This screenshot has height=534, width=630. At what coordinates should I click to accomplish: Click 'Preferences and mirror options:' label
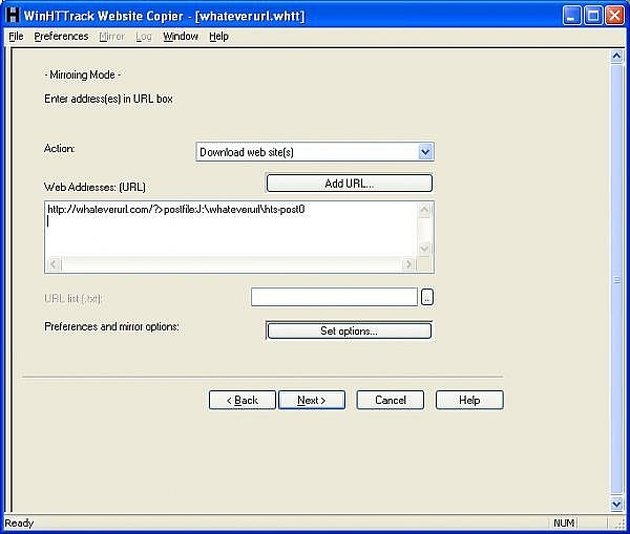pos(112,327)
